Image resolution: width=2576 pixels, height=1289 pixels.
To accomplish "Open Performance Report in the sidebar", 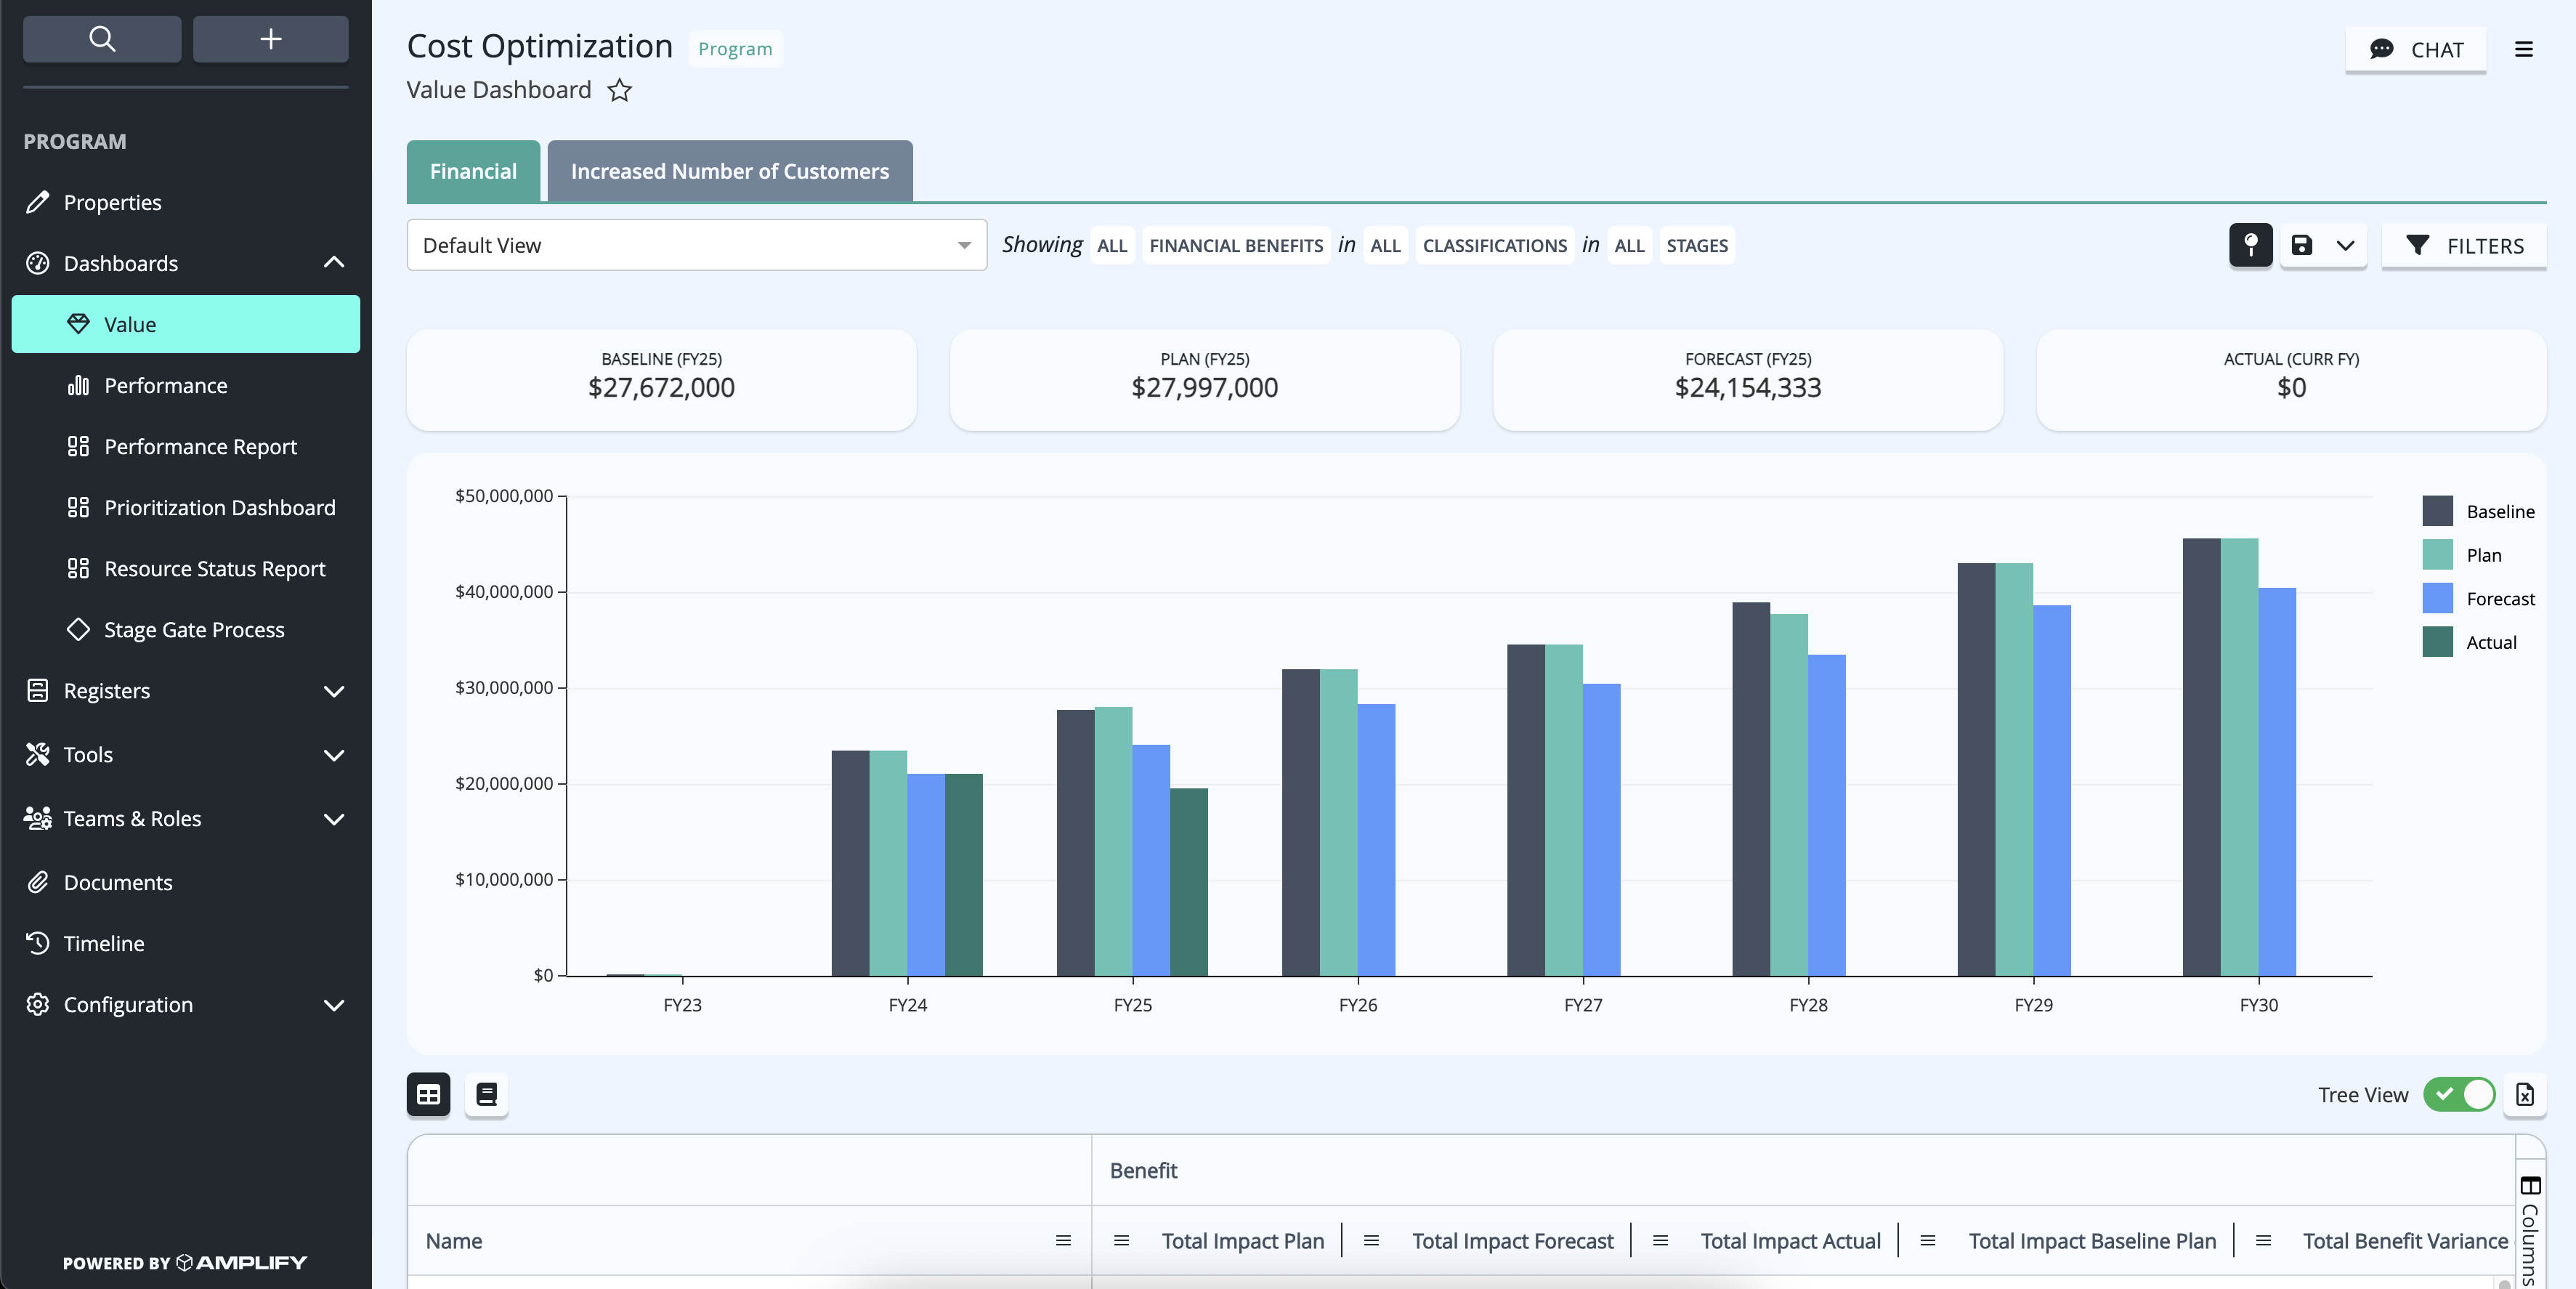I will click(x=200, y=447).
